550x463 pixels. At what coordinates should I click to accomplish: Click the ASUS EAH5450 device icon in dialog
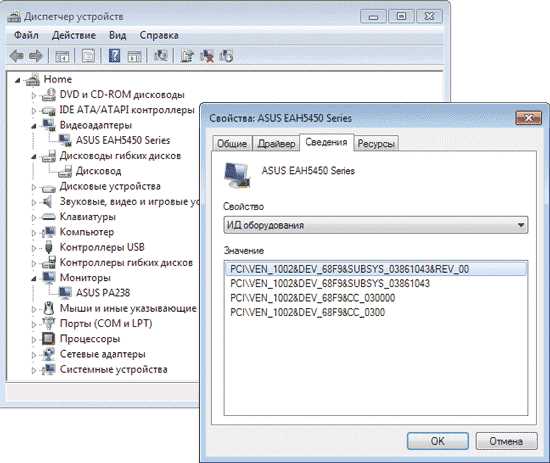pos(237,174)
